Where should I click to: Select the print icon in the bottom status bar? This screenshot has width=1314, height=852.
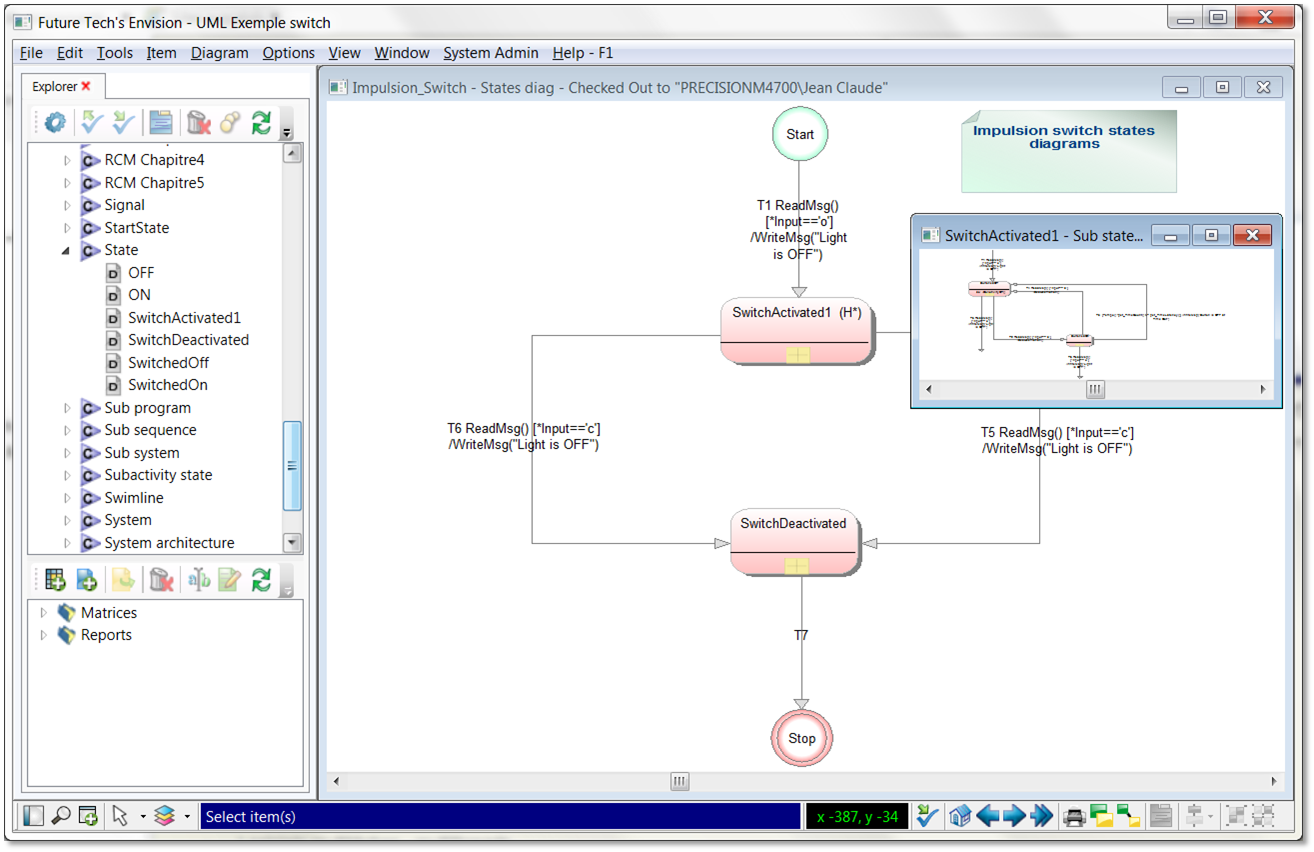(x=1073, y=816)
